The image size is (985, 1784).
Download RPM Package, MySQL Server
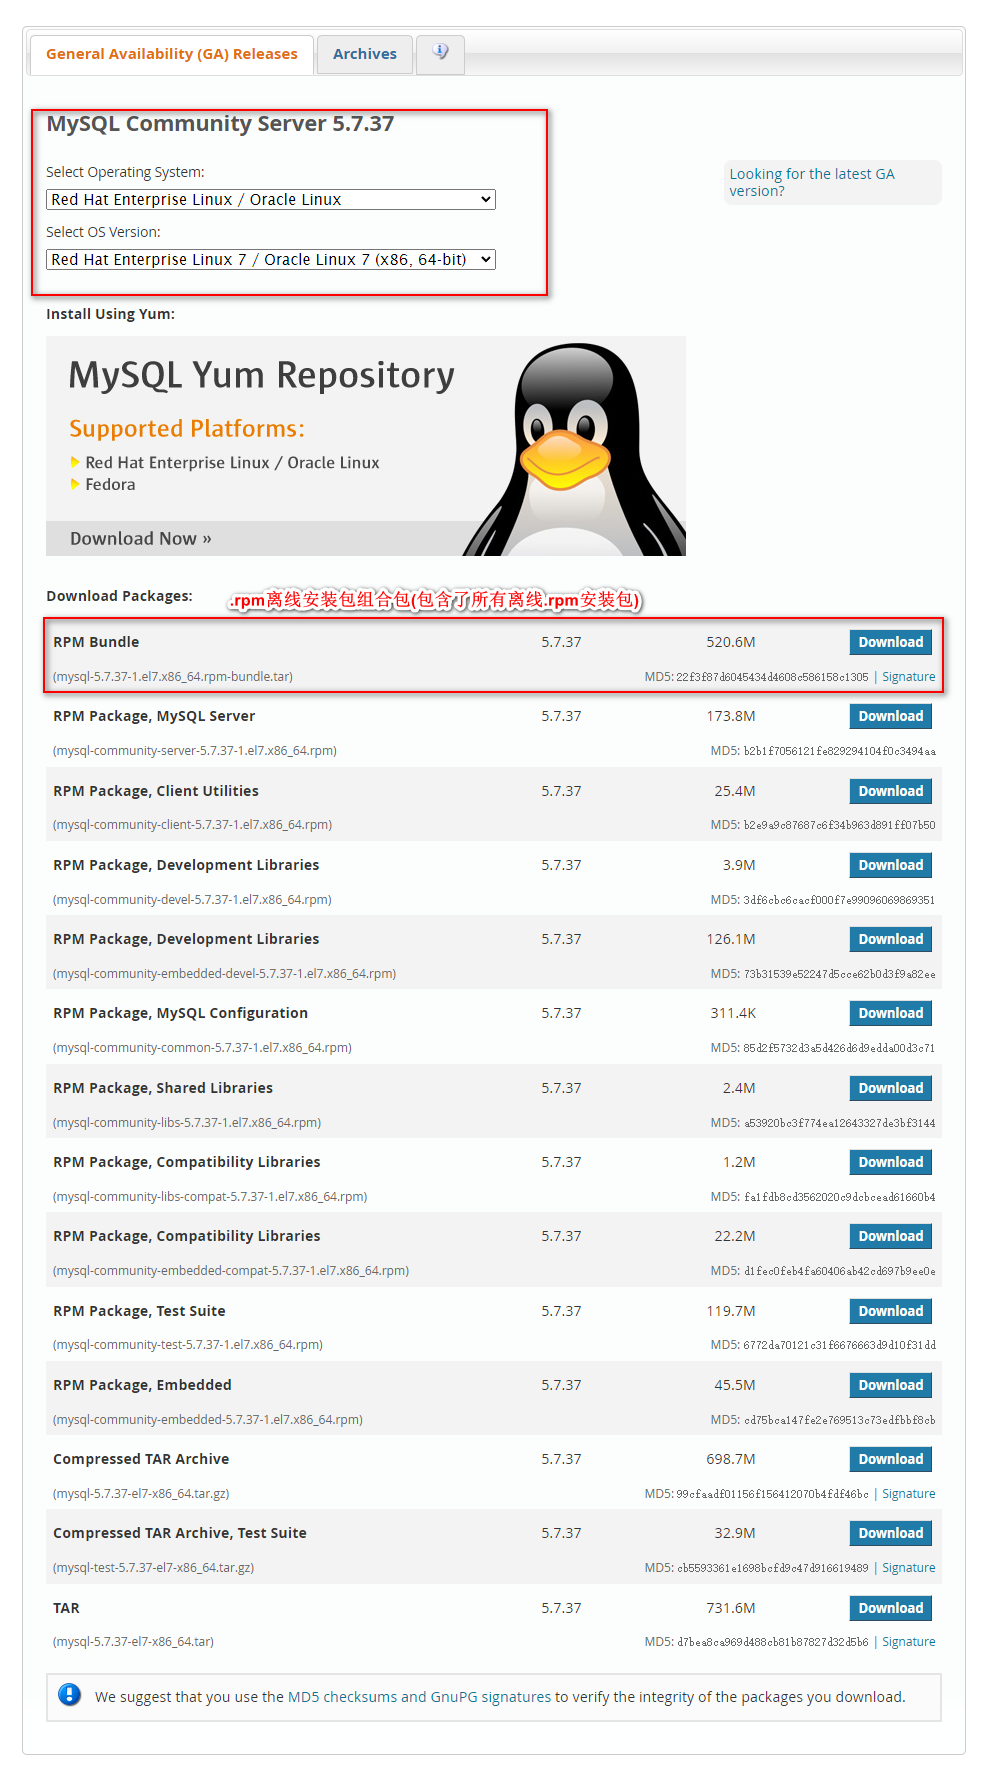891,716
